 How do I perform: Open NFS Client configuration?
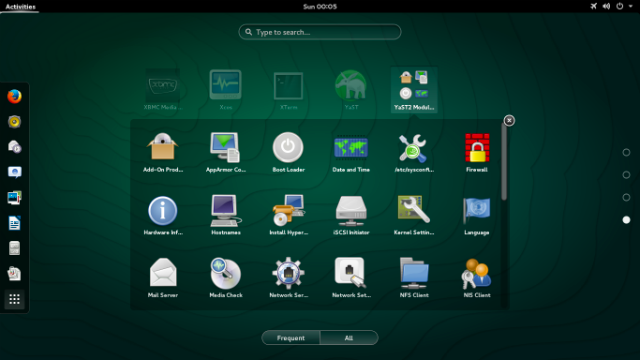(414, 278)
